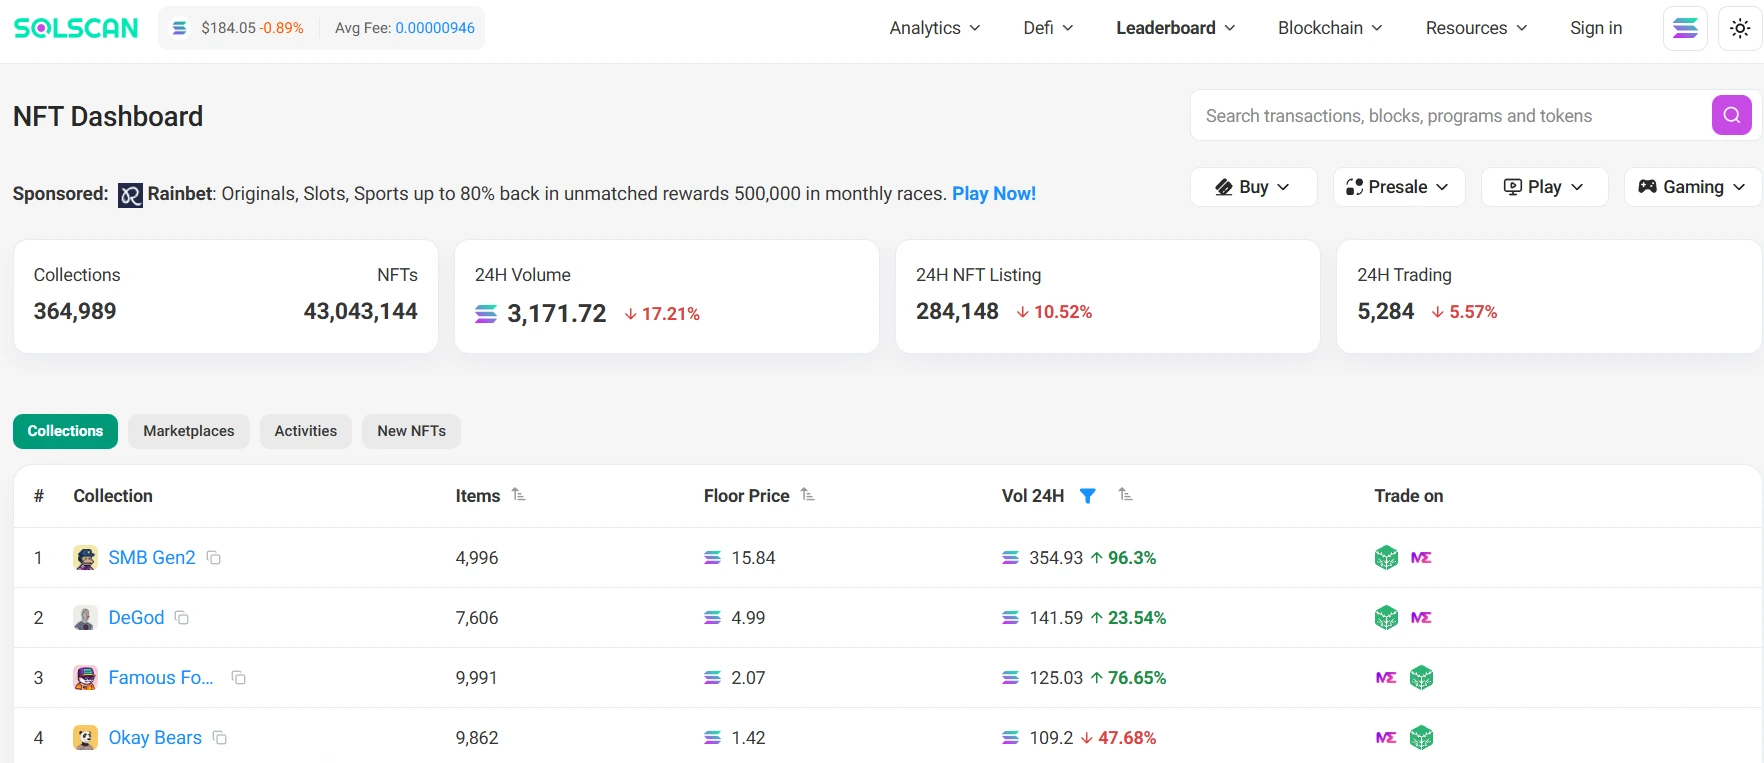Copy the DeGod collection address
Image resolution: width=1764 pixels, height=763 pixels.
tap(182, 618)
